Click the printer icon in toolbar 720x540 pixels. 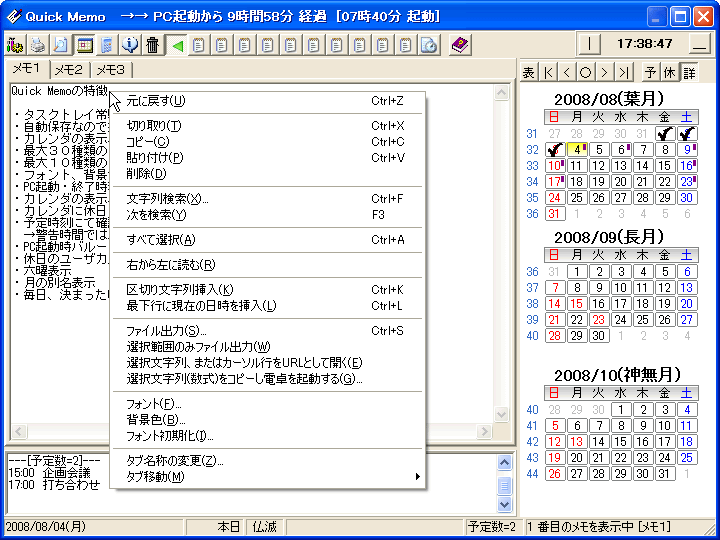(x=38, y=45)
